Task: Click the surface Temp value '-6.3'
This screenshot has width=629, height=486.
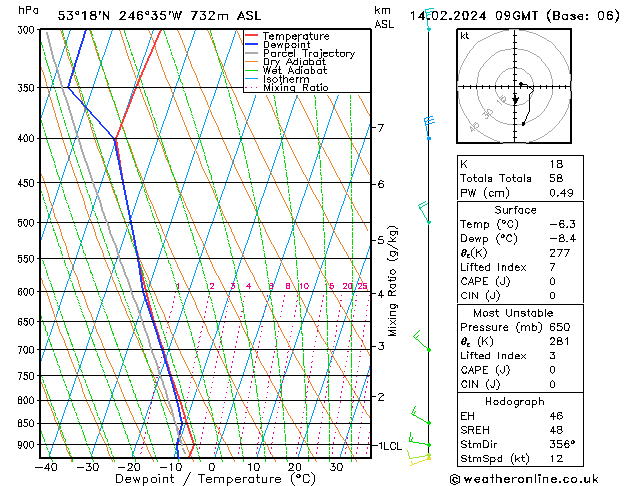Action: click(x=563, y=224)
